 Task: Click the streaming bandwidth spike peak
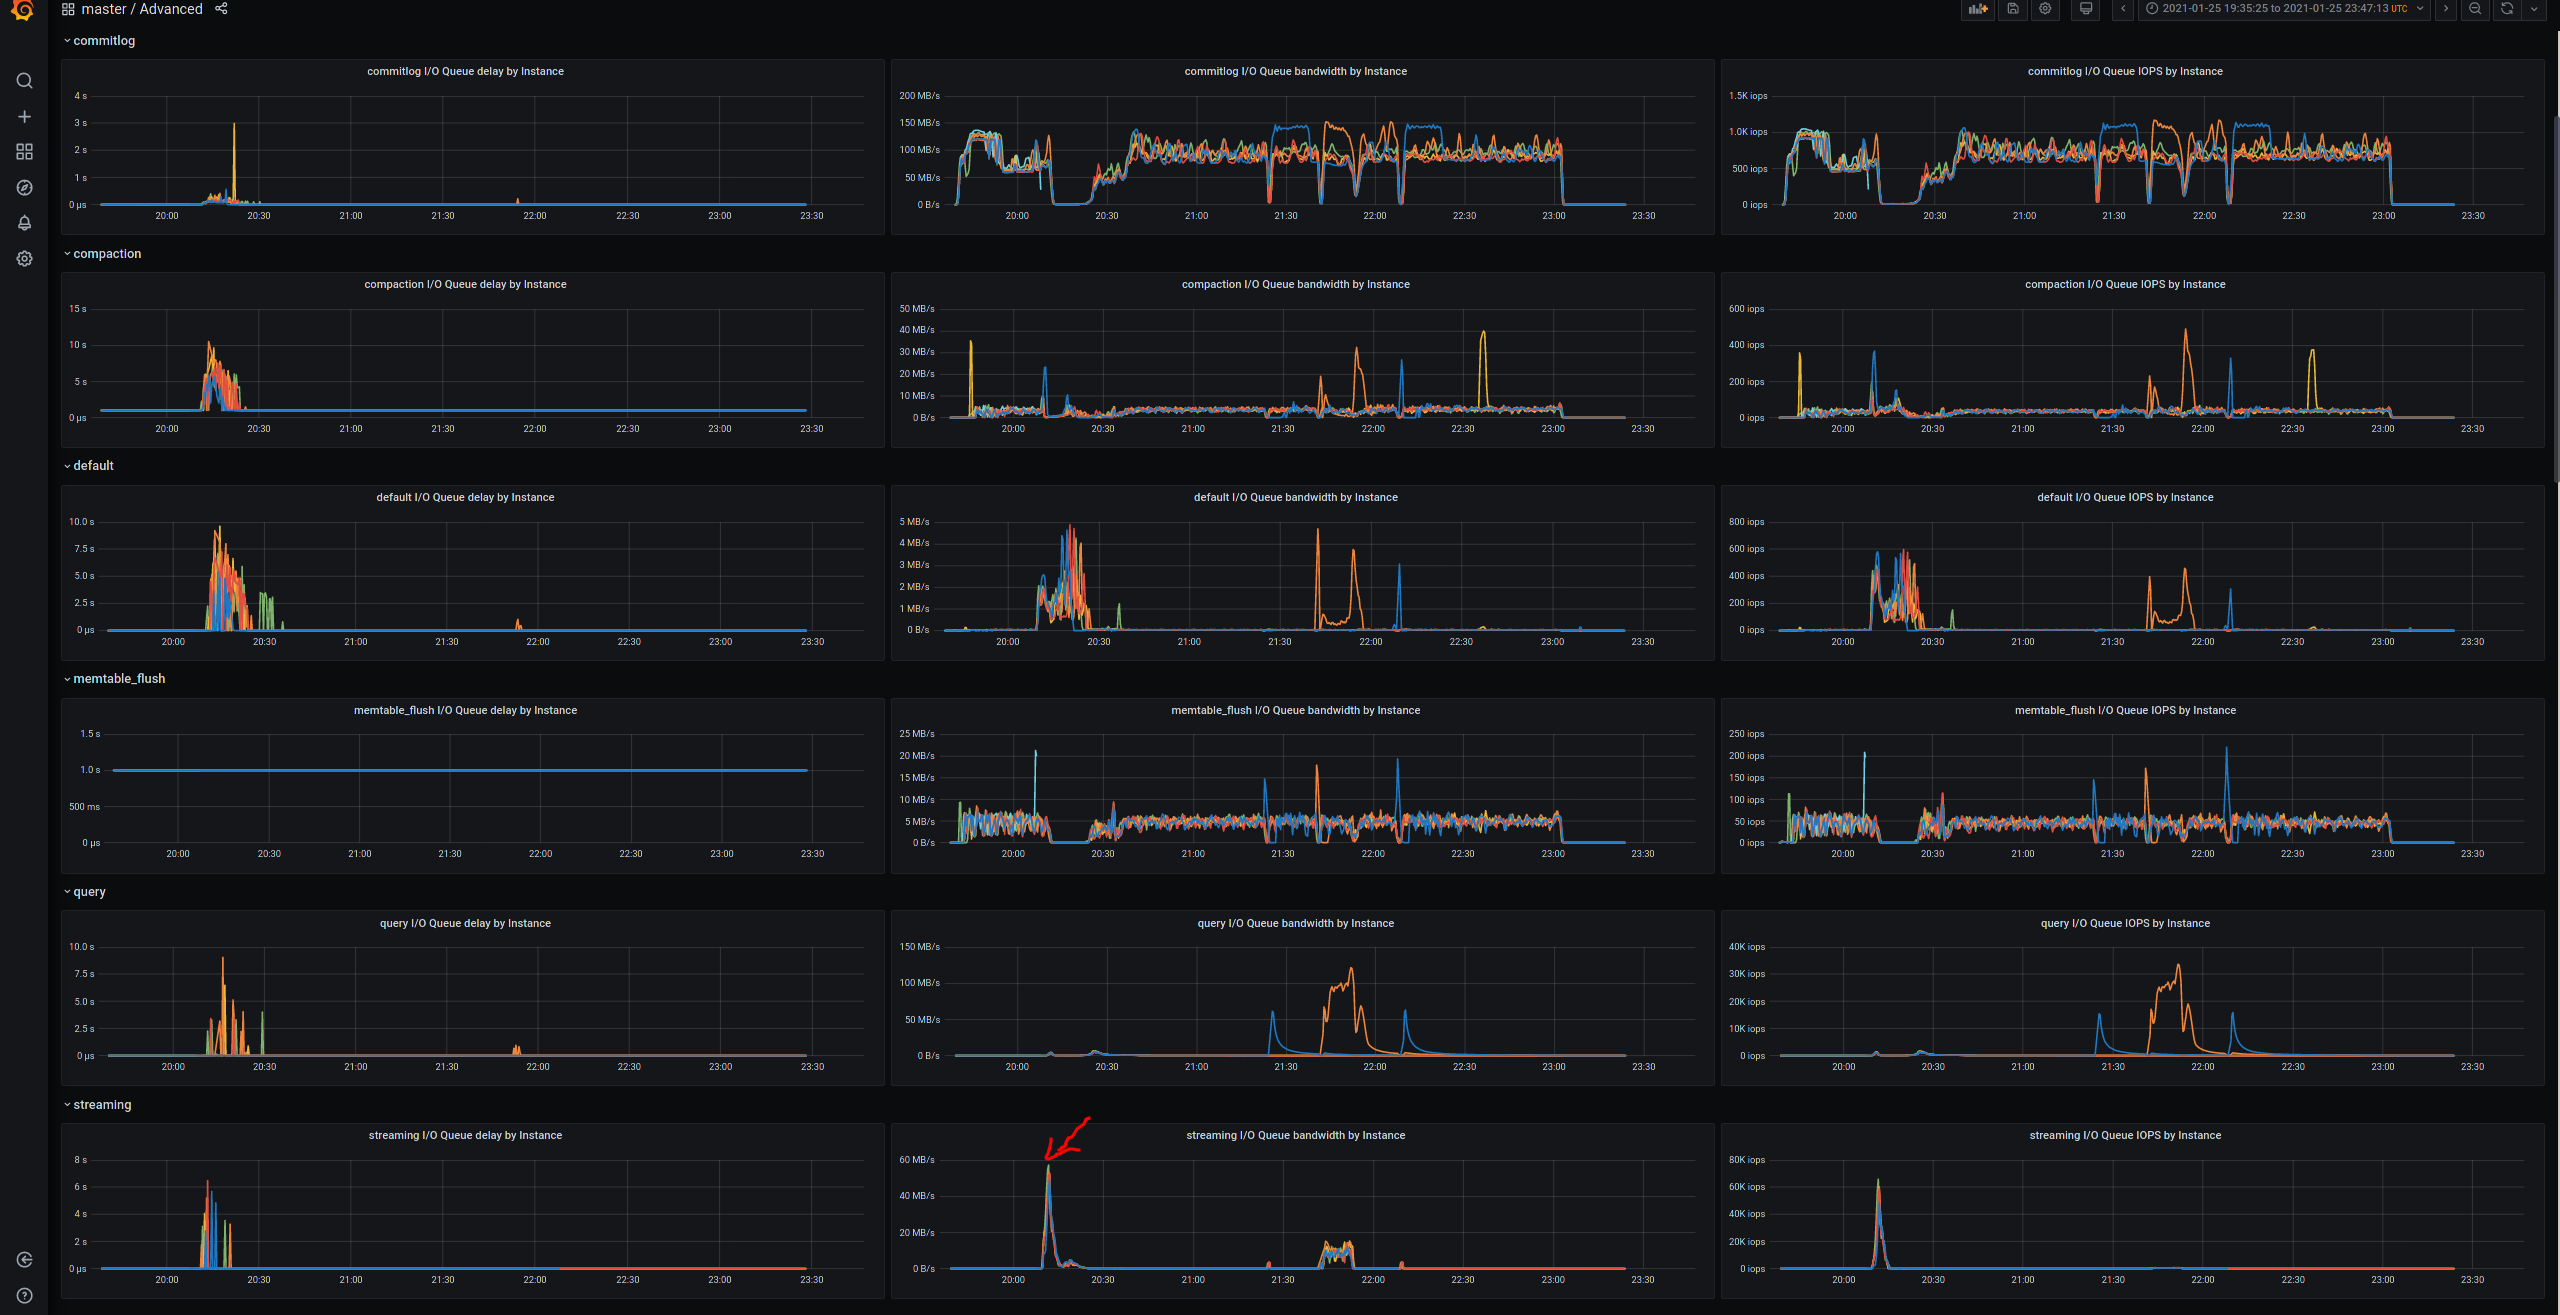pos(1048,1168)
